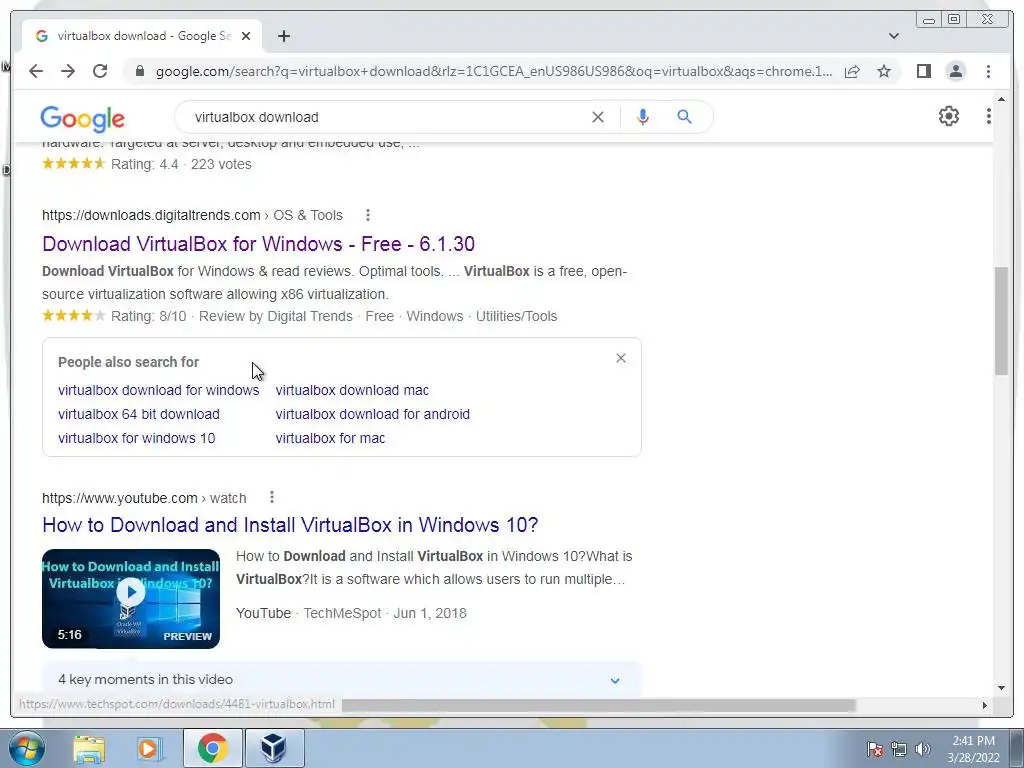Share this page via address bar icon
Image resolution: width=1024 pixels, height=768 pixels.
pos(852,71)
